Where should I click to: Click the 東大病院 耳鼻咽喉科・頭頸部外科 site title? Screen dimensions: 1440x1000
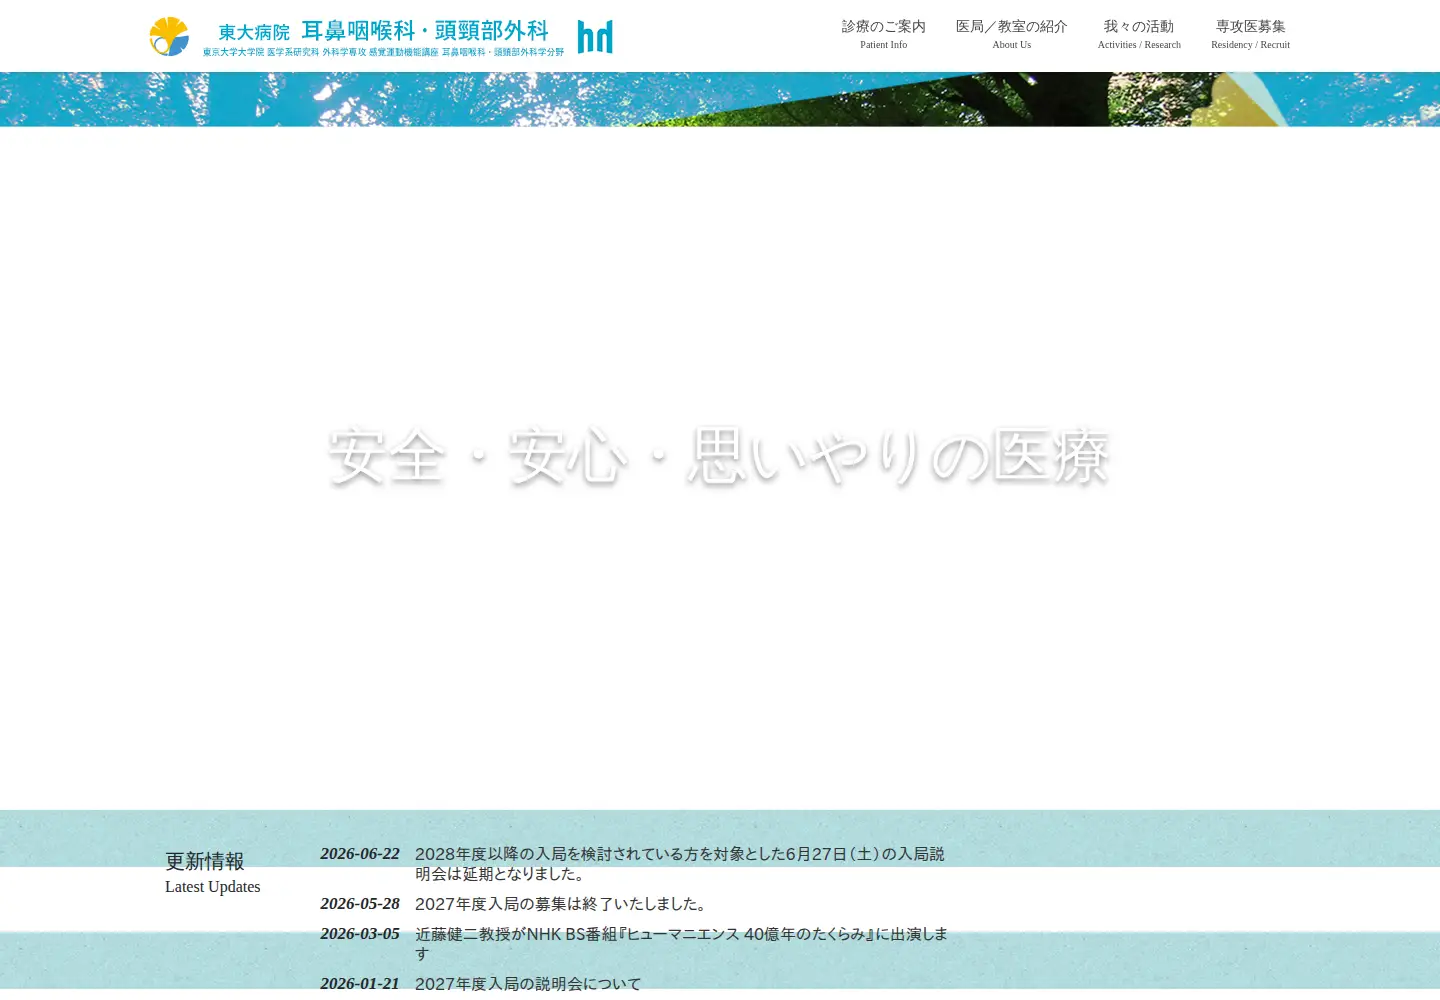384,31
